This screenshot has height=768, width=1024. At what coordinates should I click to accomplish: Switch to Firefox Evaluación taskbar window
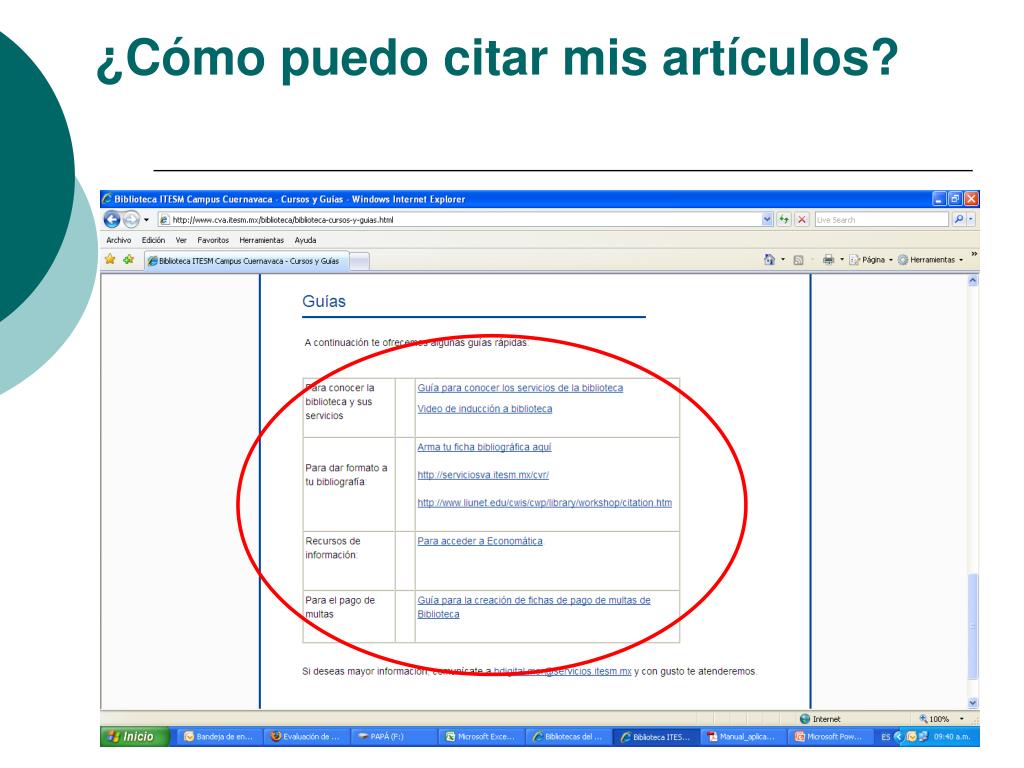(306, 737)
